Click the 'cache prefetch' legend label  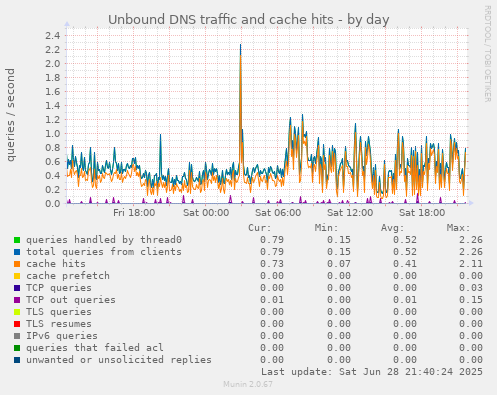point(68,276)
